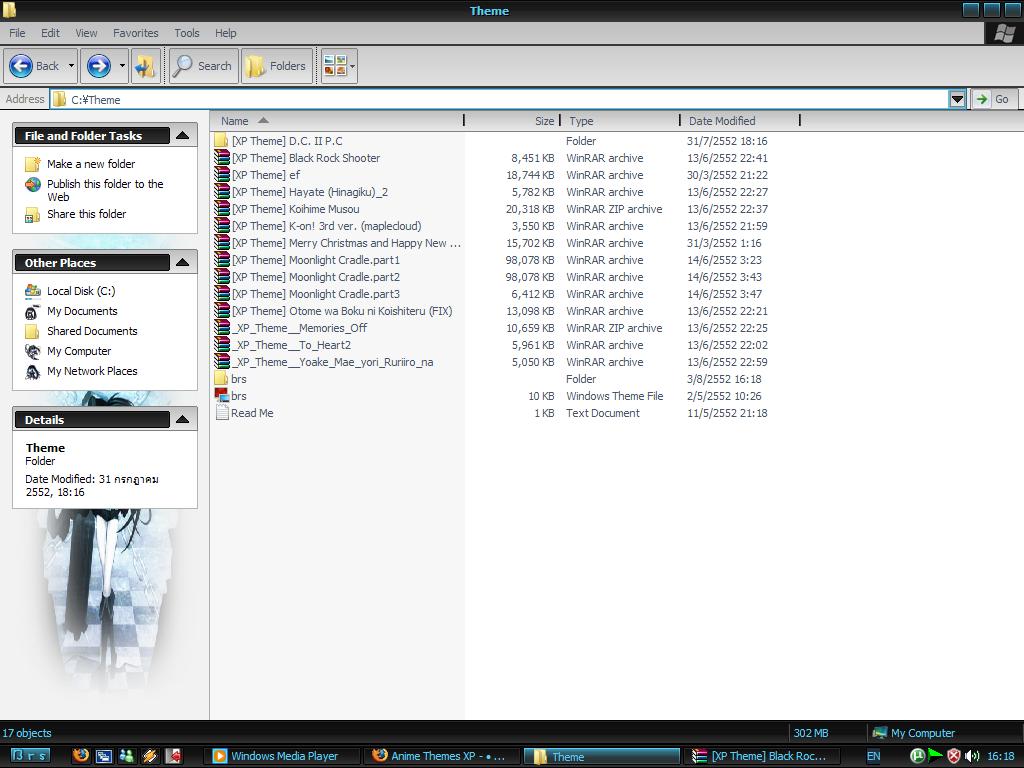Select _XP_Theme__Memories_Off archive icon
Screen dimensions: 1024x768
221,327
